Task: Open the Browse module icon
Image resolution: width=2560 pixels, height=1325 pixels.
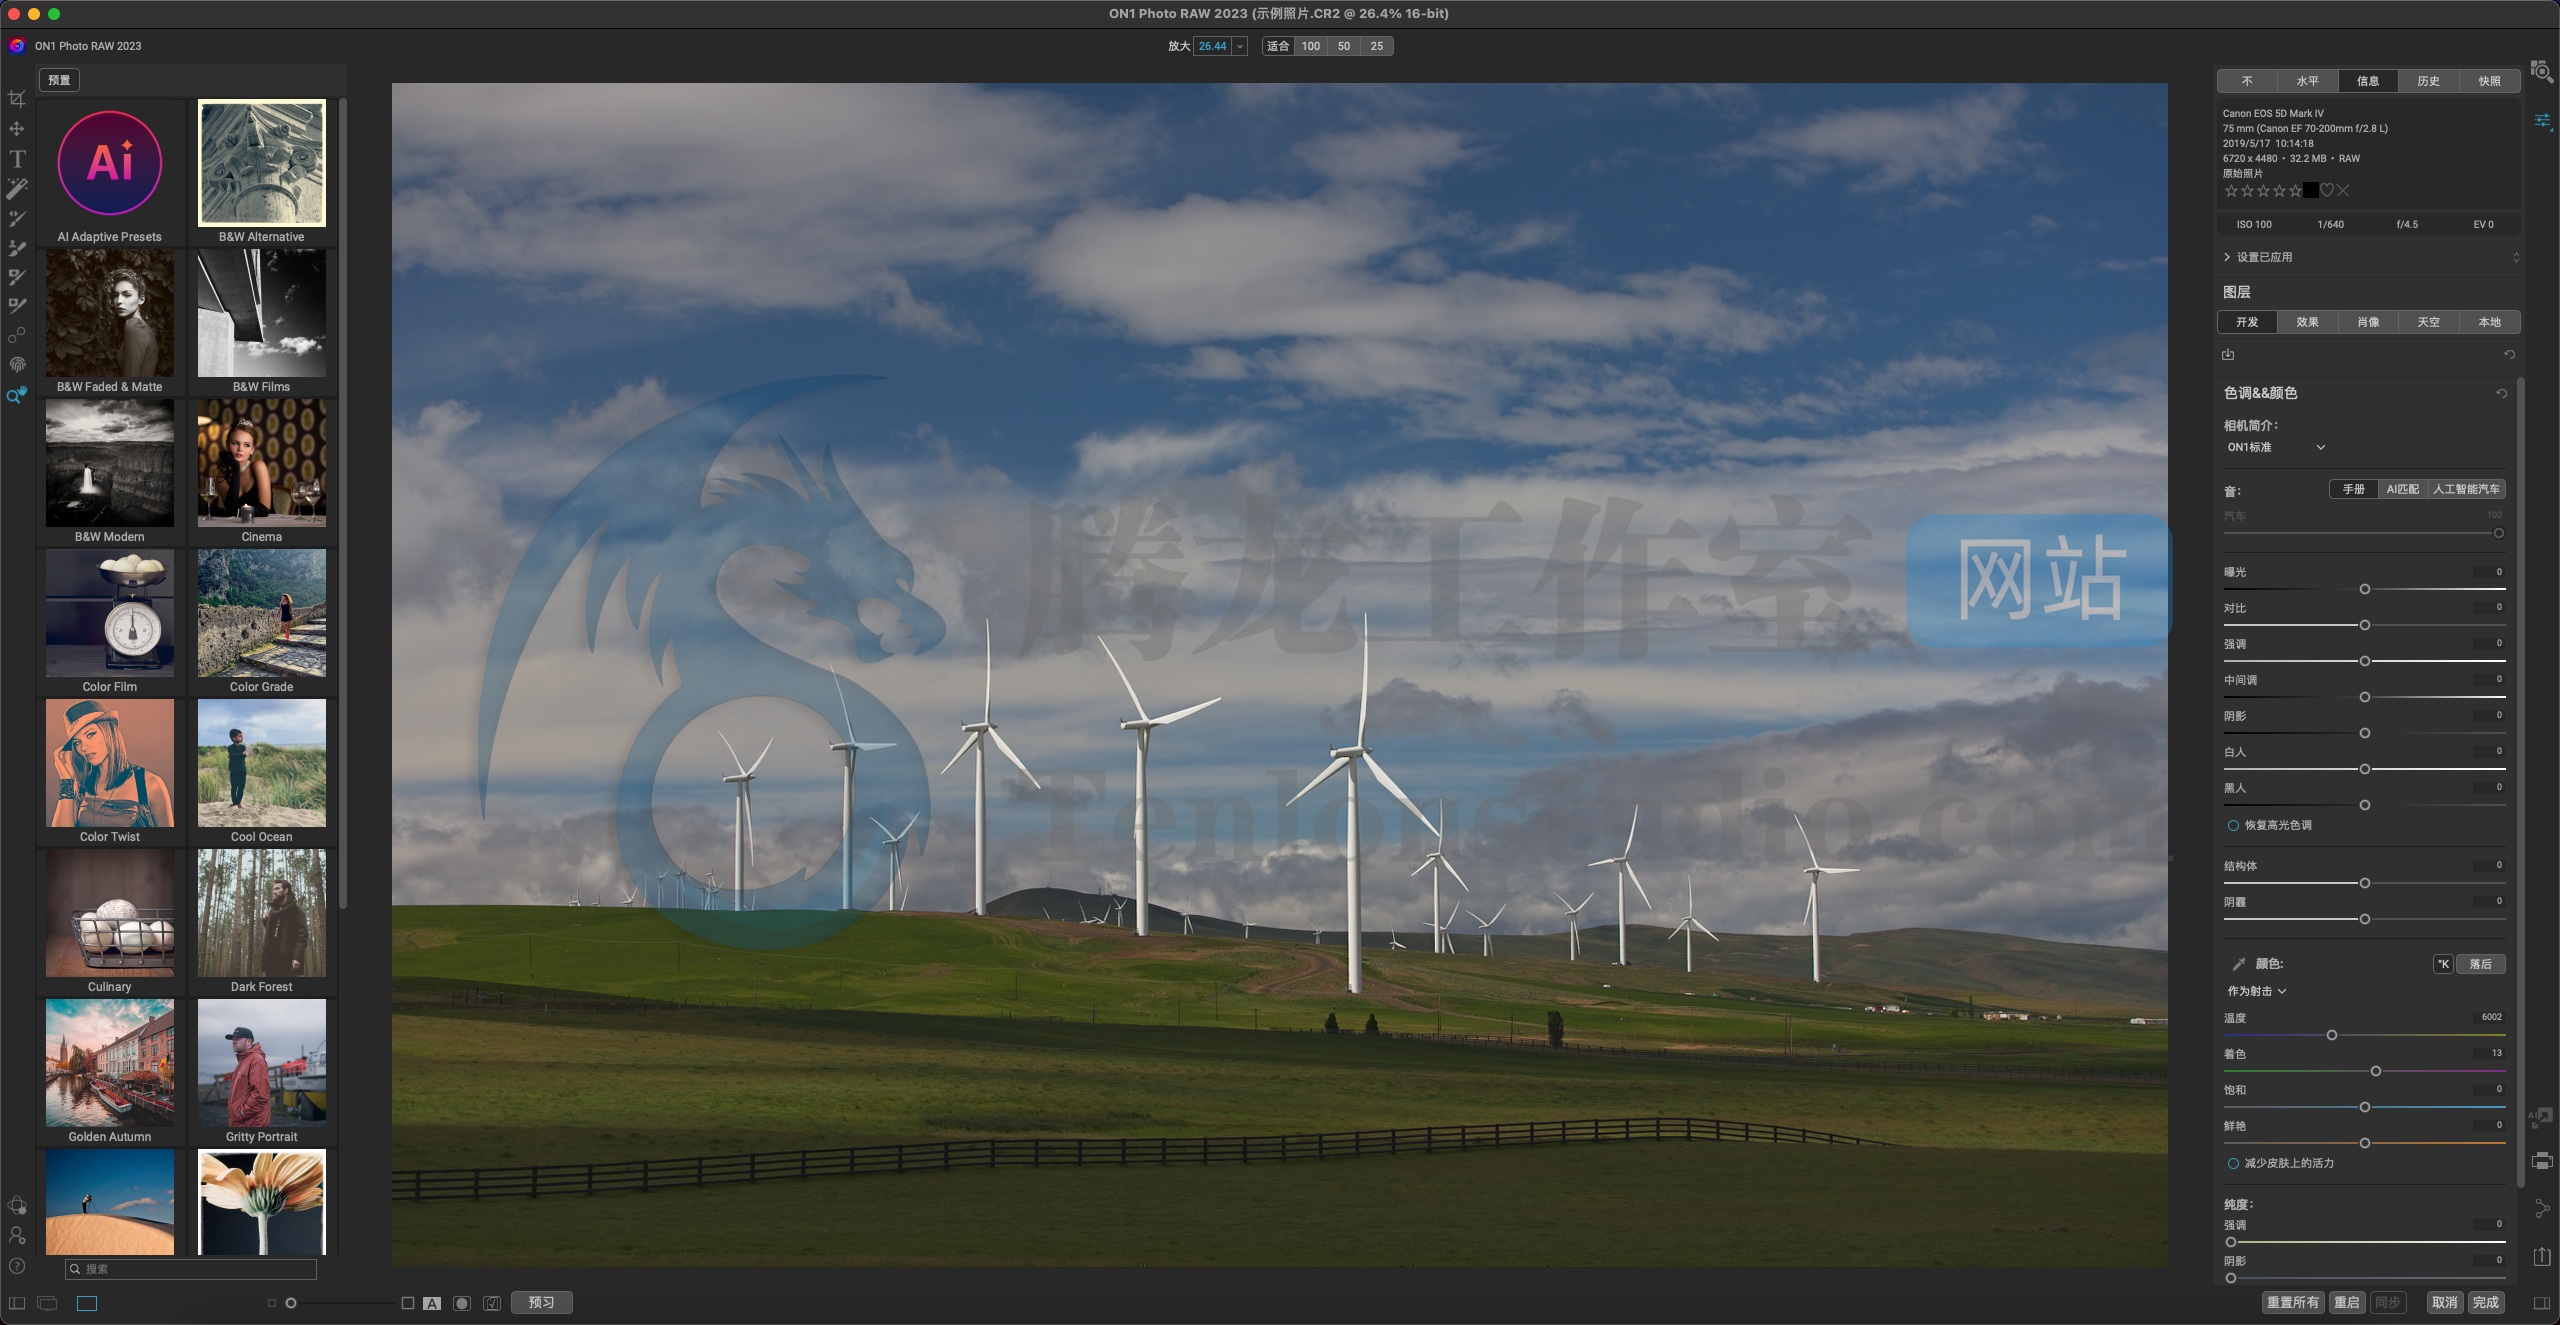Action: pos(2541,72)
